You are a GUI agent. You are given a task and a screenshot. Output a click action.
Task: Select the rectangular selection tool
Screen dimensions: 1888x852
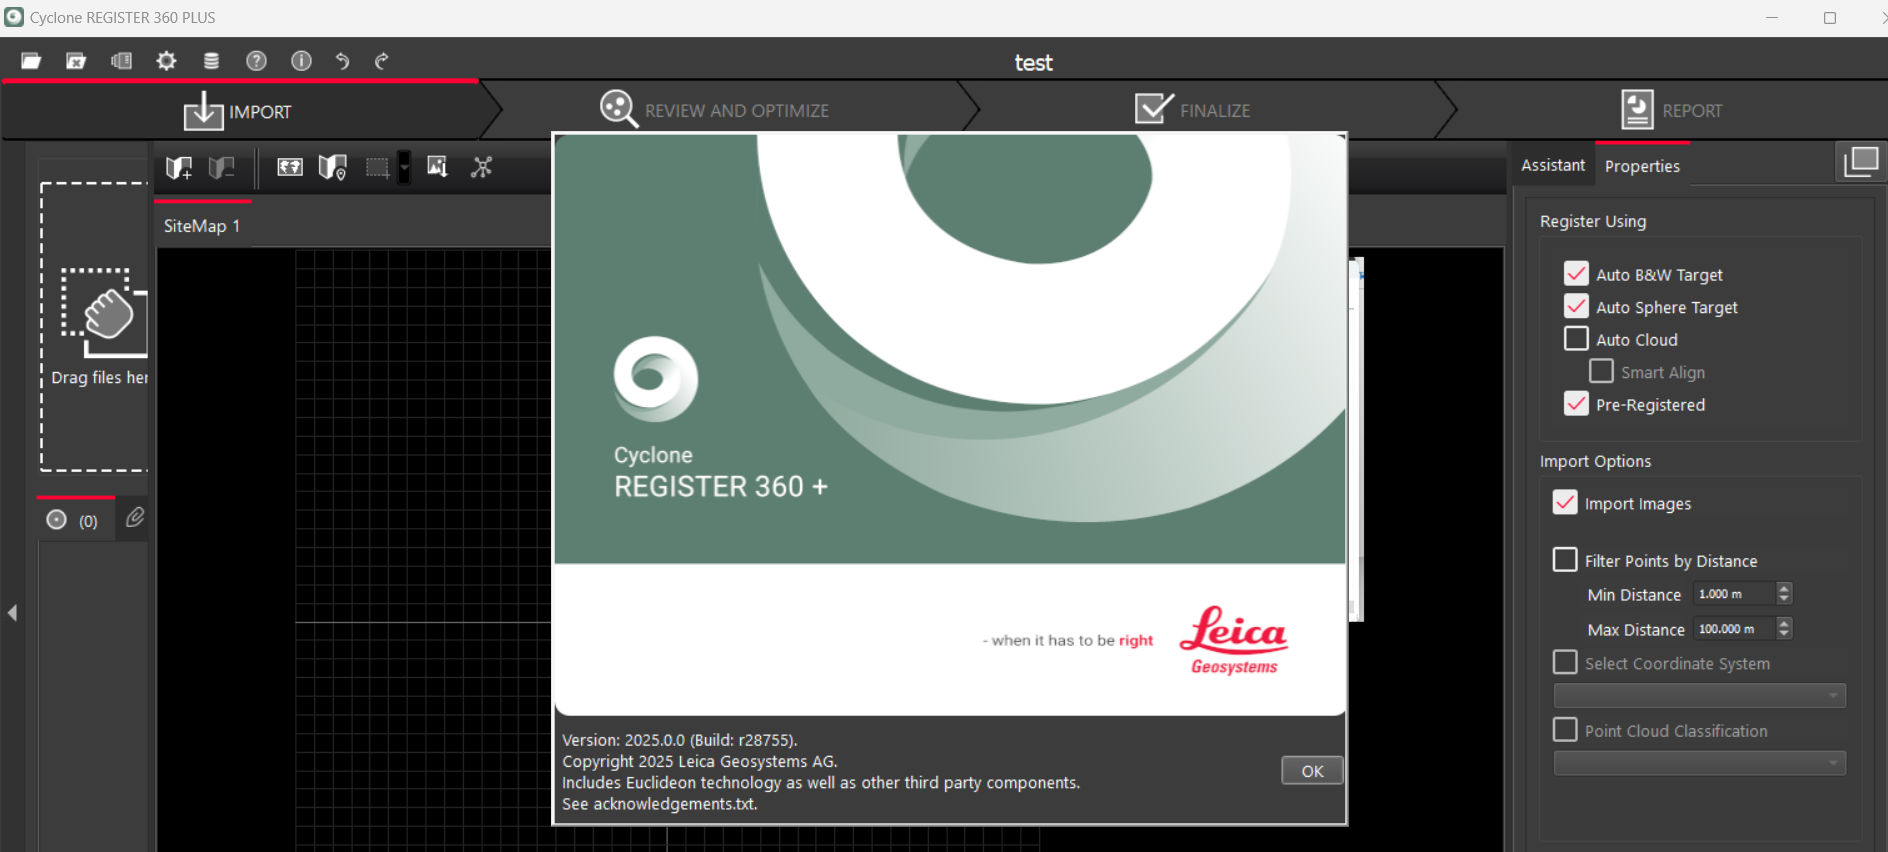(377, 167)
